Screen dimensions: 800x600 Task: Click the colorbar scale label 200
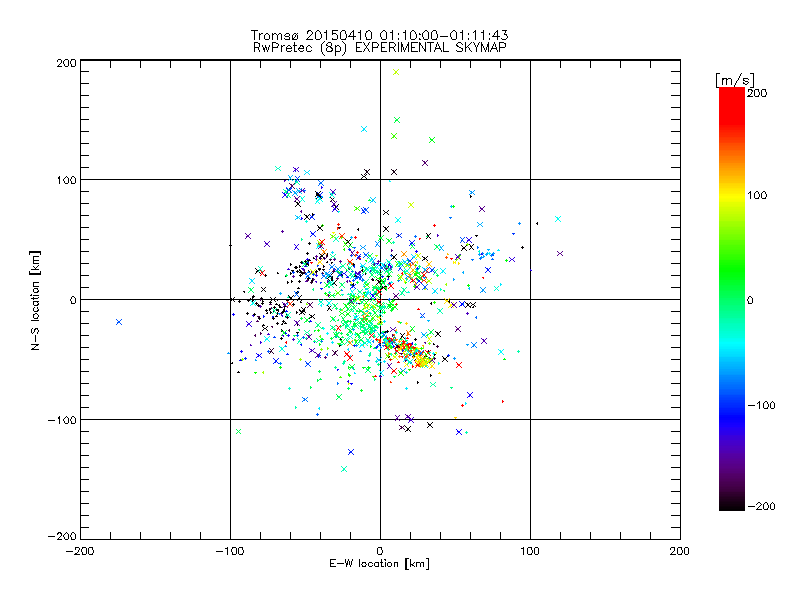click(757, 93)
